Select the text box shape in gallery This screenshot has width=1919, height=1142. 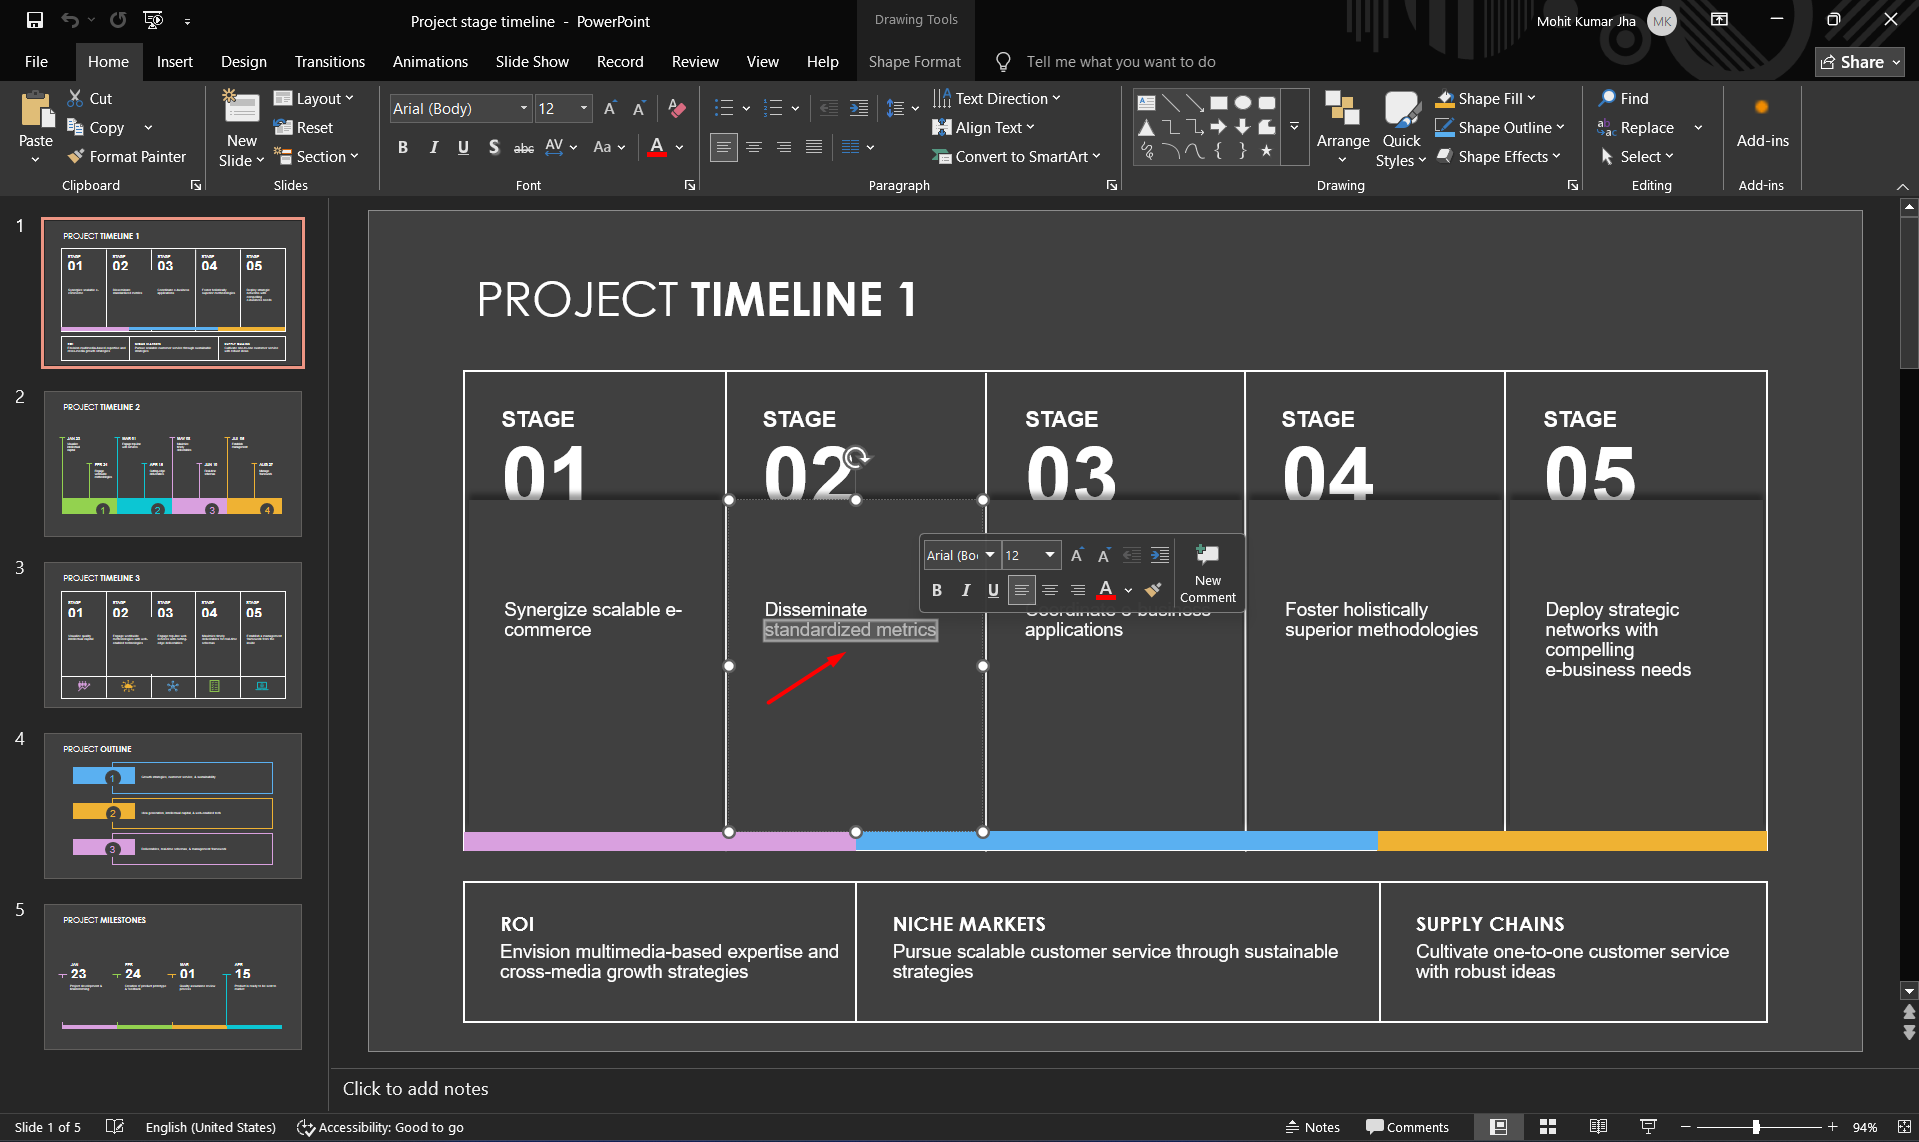click(1147, 102)
